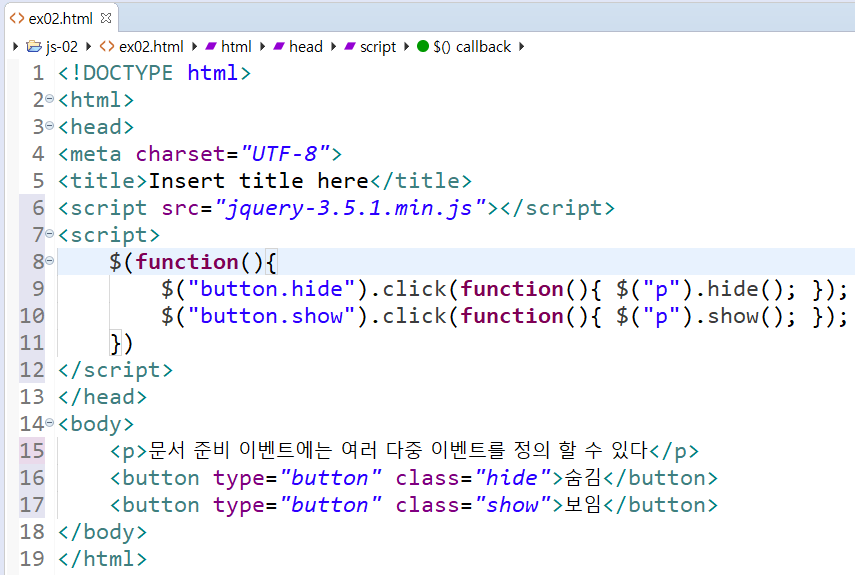Click the class="show" attribute on line 17
Viewport: 855px width, 575px height.
click(x=473, y=505)
